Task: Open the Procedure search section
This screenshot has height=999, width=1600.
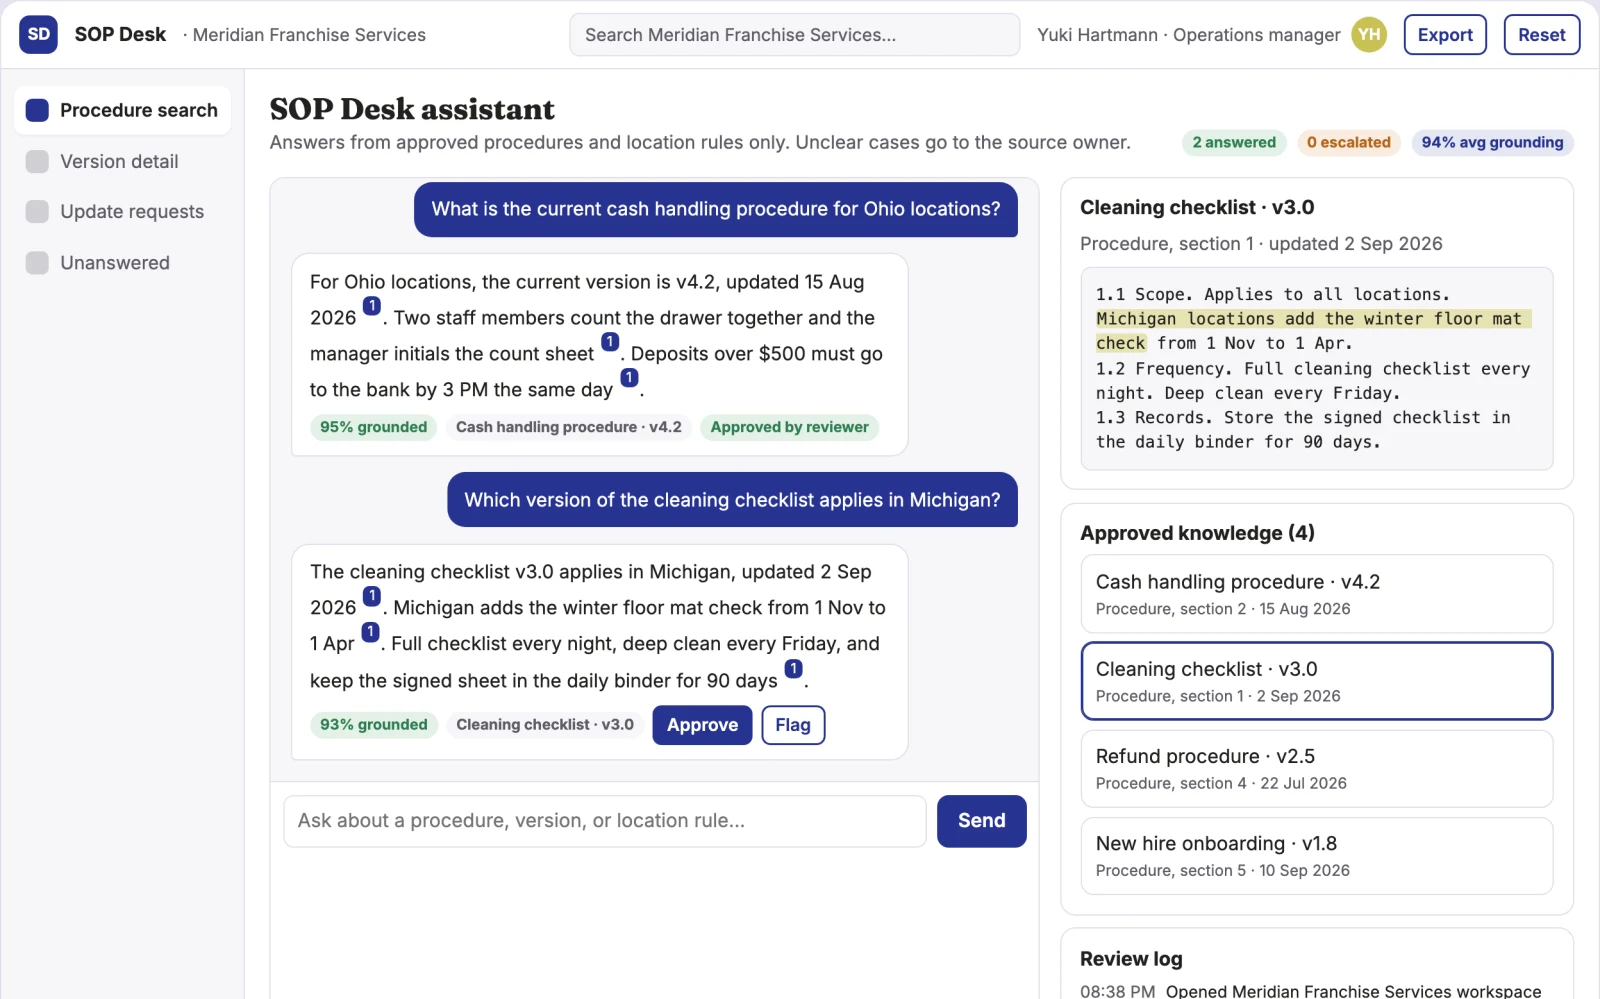Action: point(122,110)
